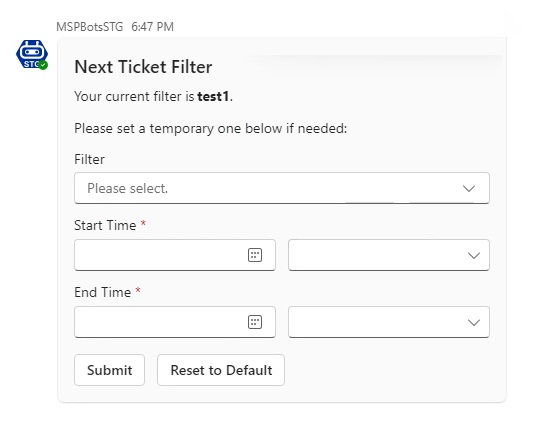
Task: Click the Submit button
Action: 109,370
